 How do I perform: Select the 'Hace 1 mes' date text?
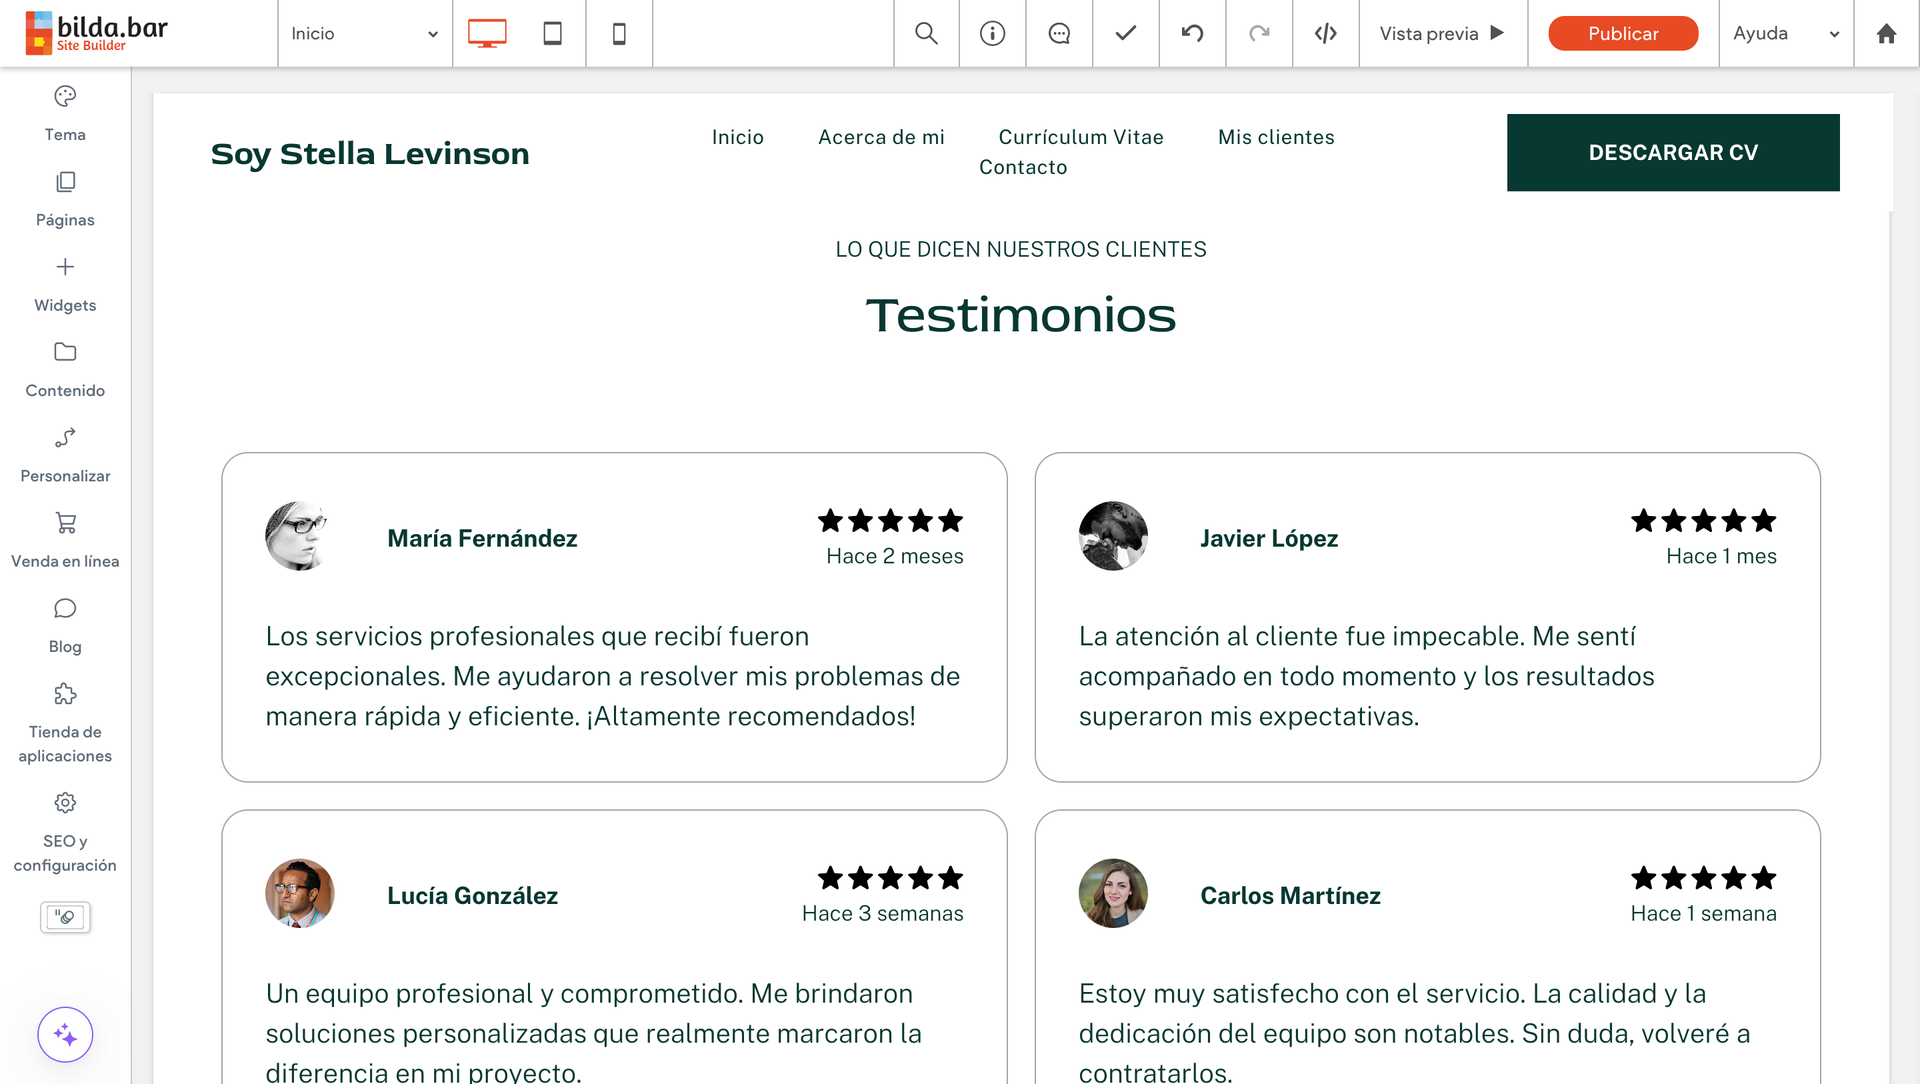[1721, 556]
